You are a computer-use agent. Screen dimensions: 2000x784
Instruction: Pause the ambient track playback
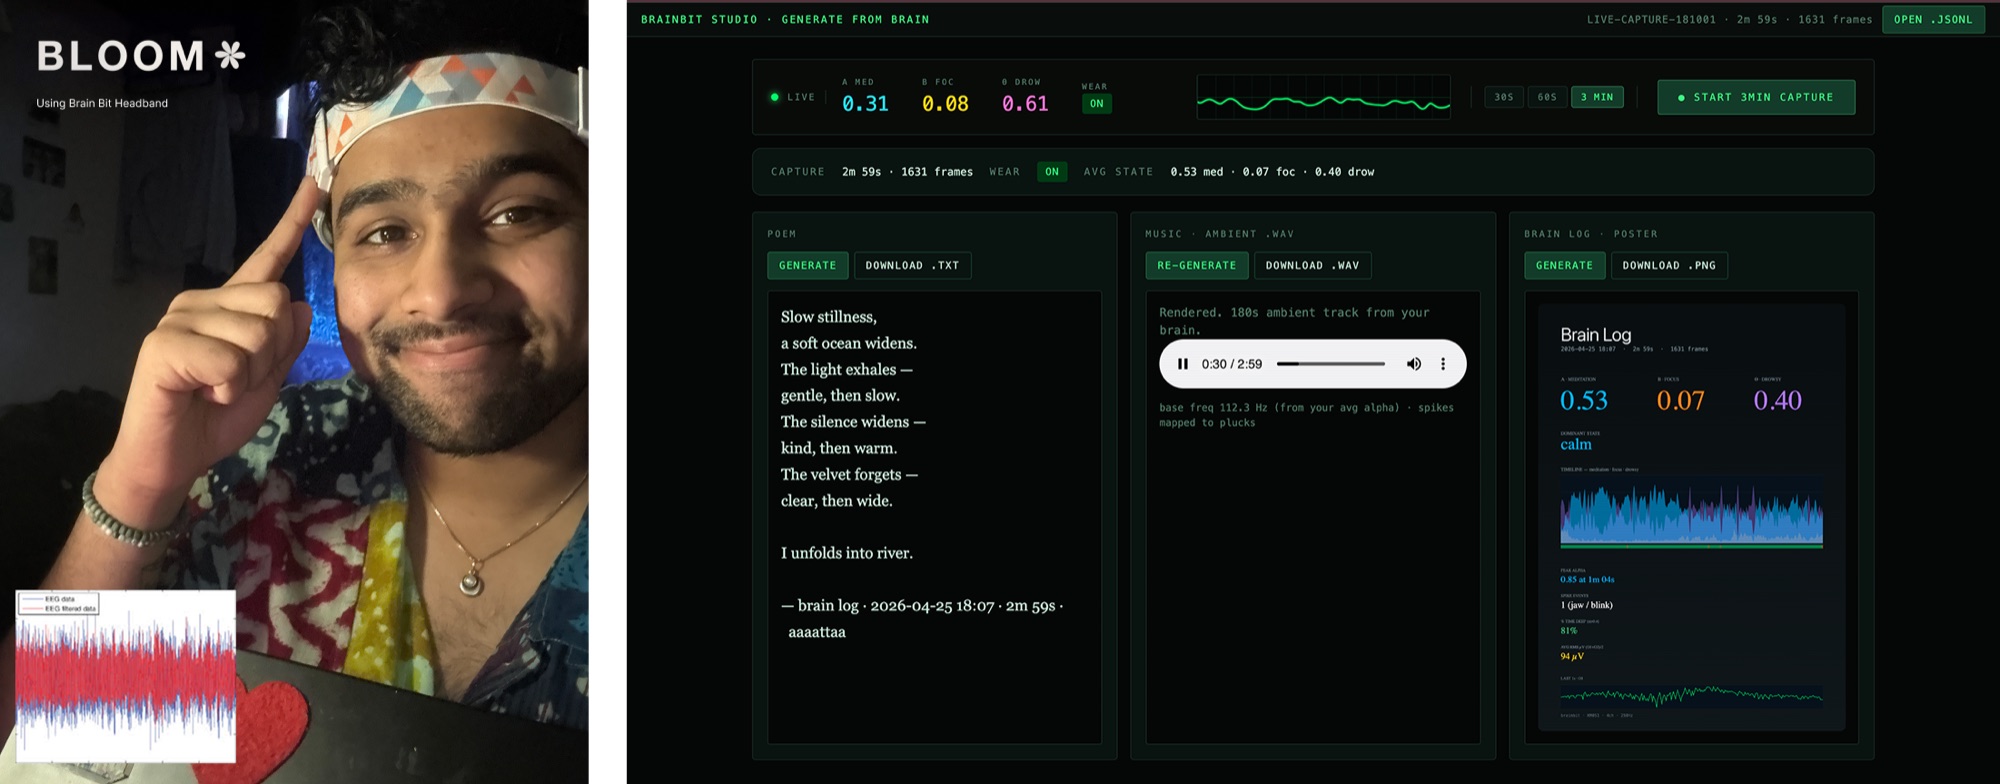1183,364
